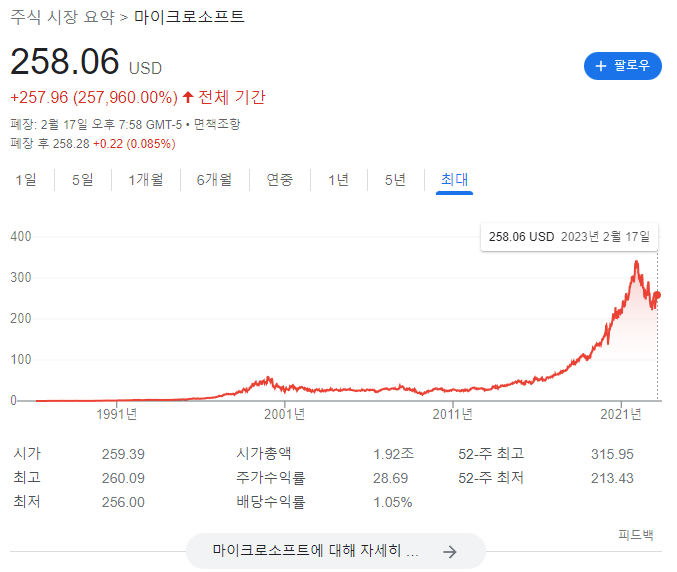Click the 258.06 USD chart tooltip
The width and height of the screenshot is (677, 572).
click(x=569, y=237)
